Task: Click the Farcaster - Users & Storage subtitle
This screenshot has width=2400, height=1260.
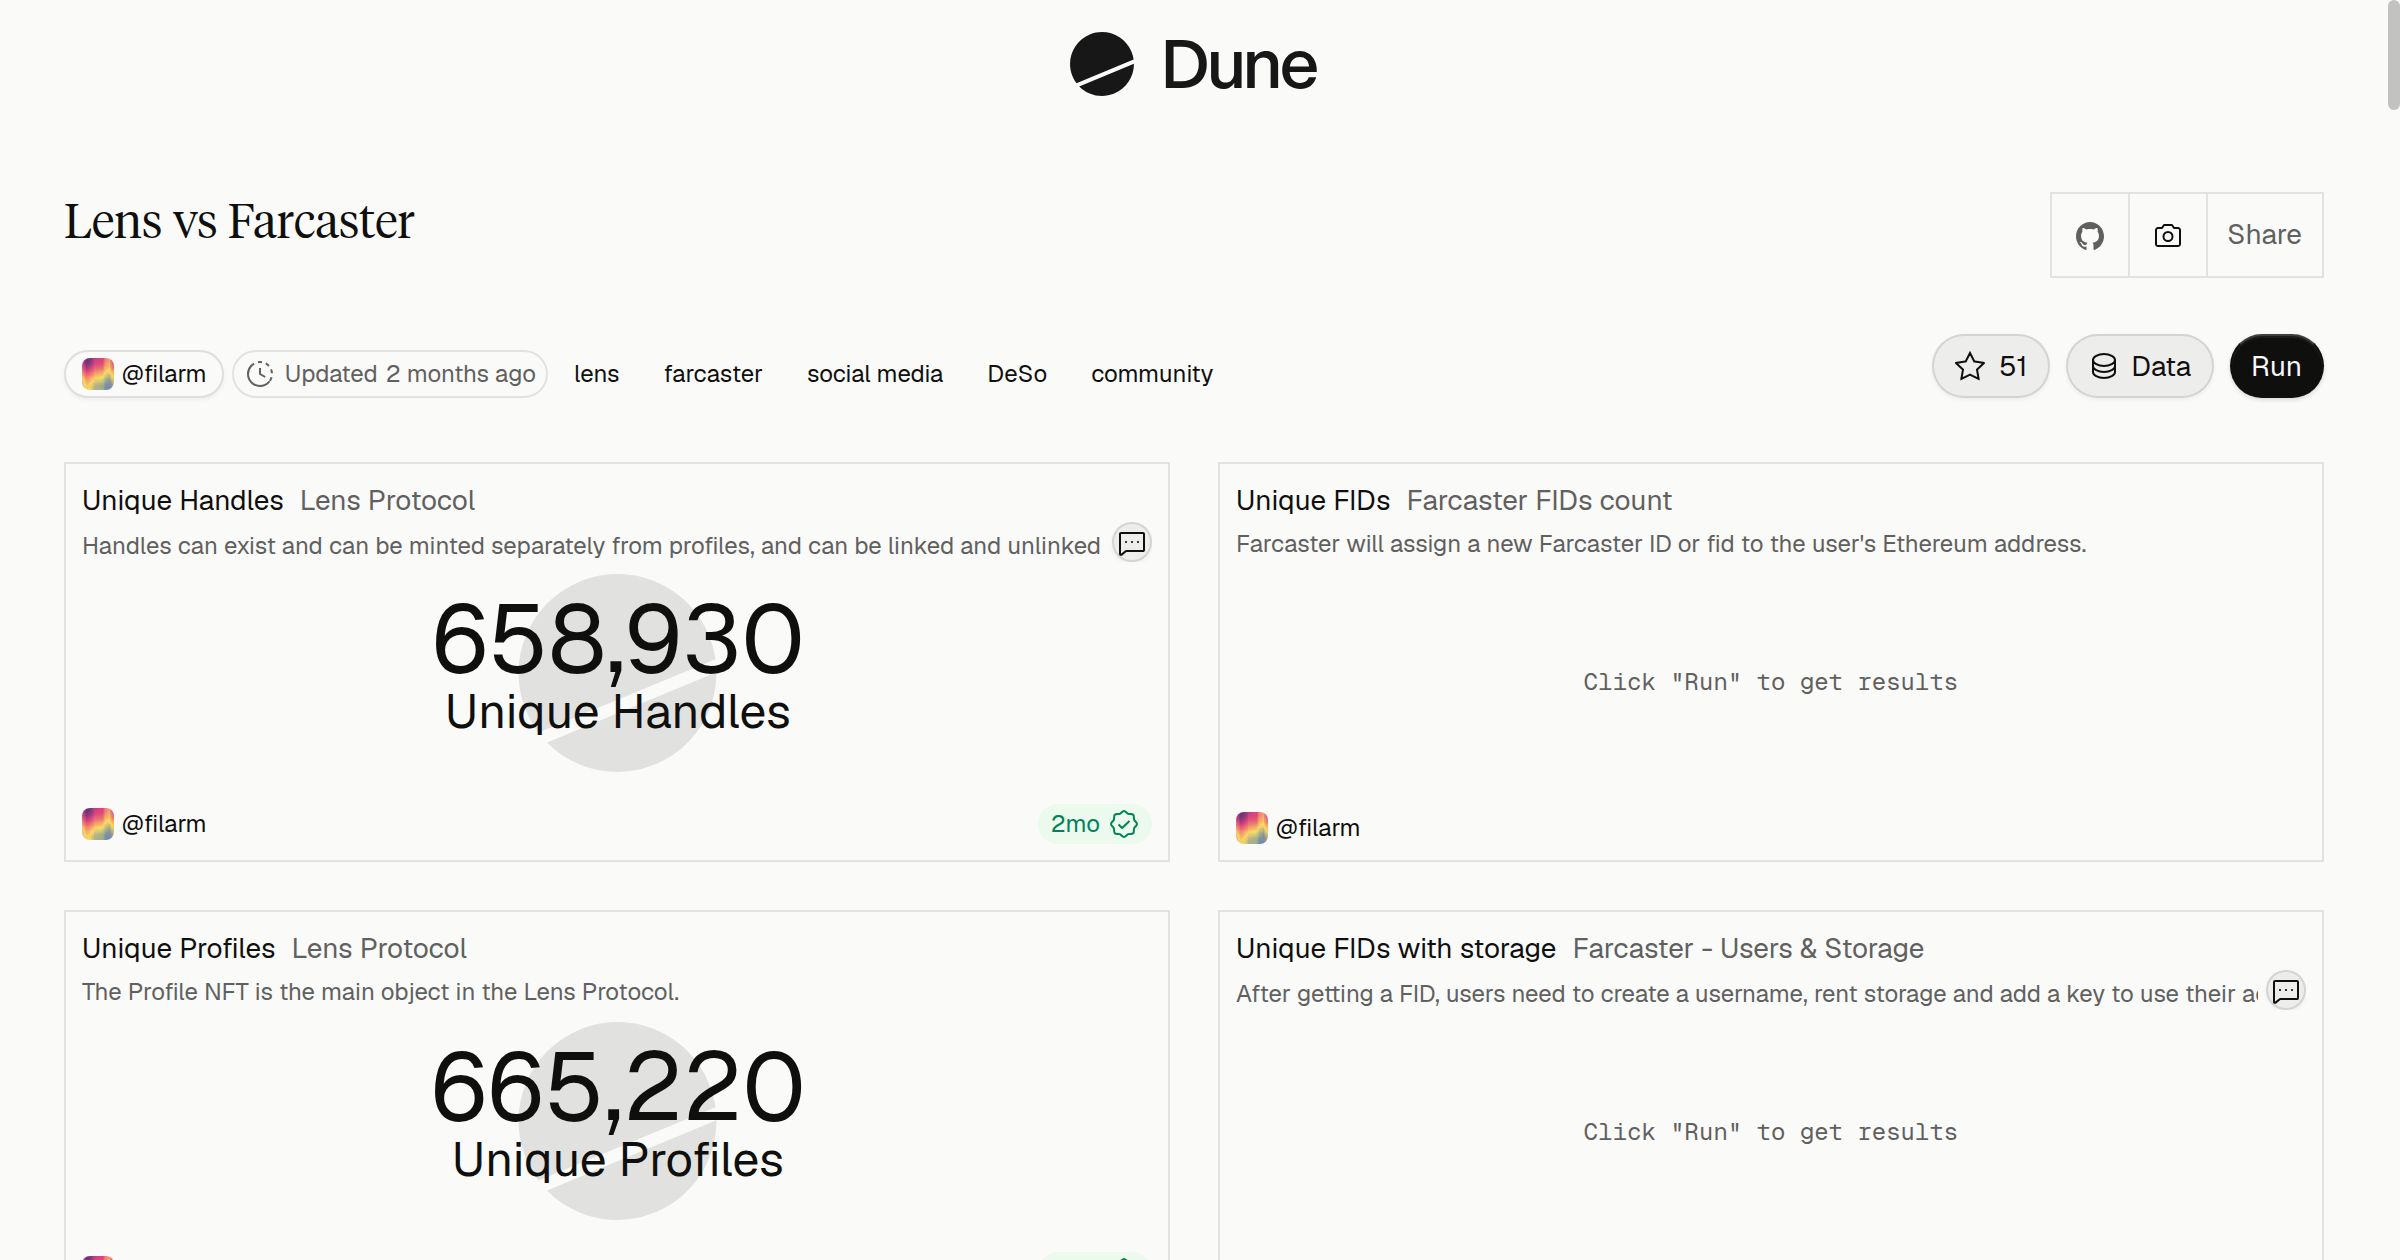Action: [x=1748, y=948]
